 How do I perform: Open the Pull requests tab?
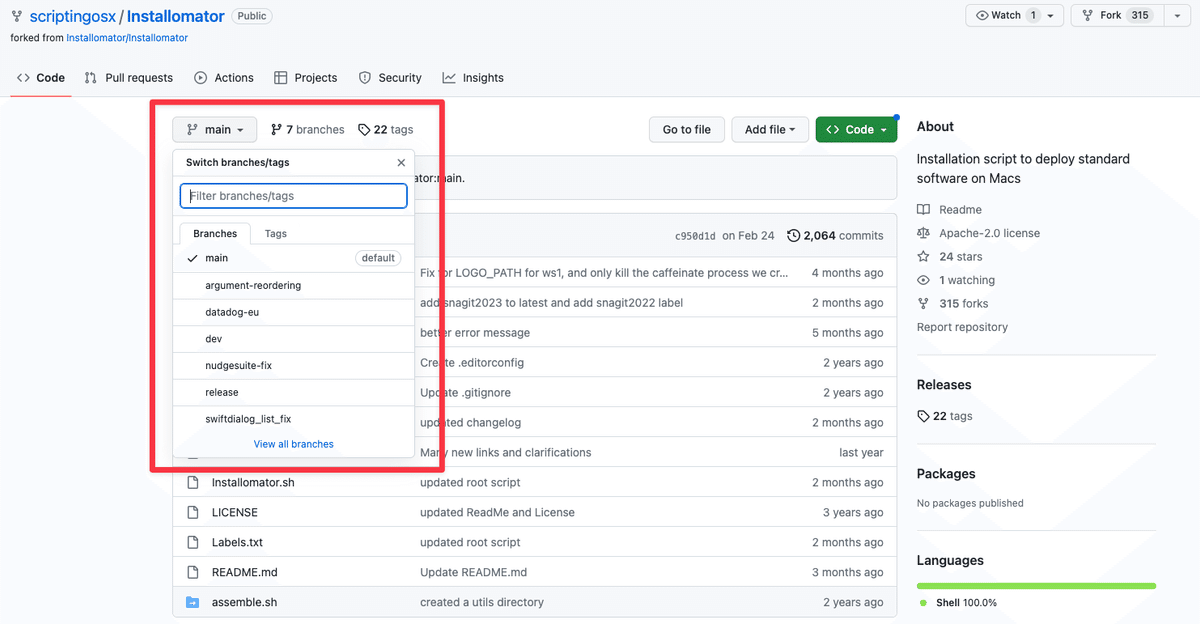(129, 78)
